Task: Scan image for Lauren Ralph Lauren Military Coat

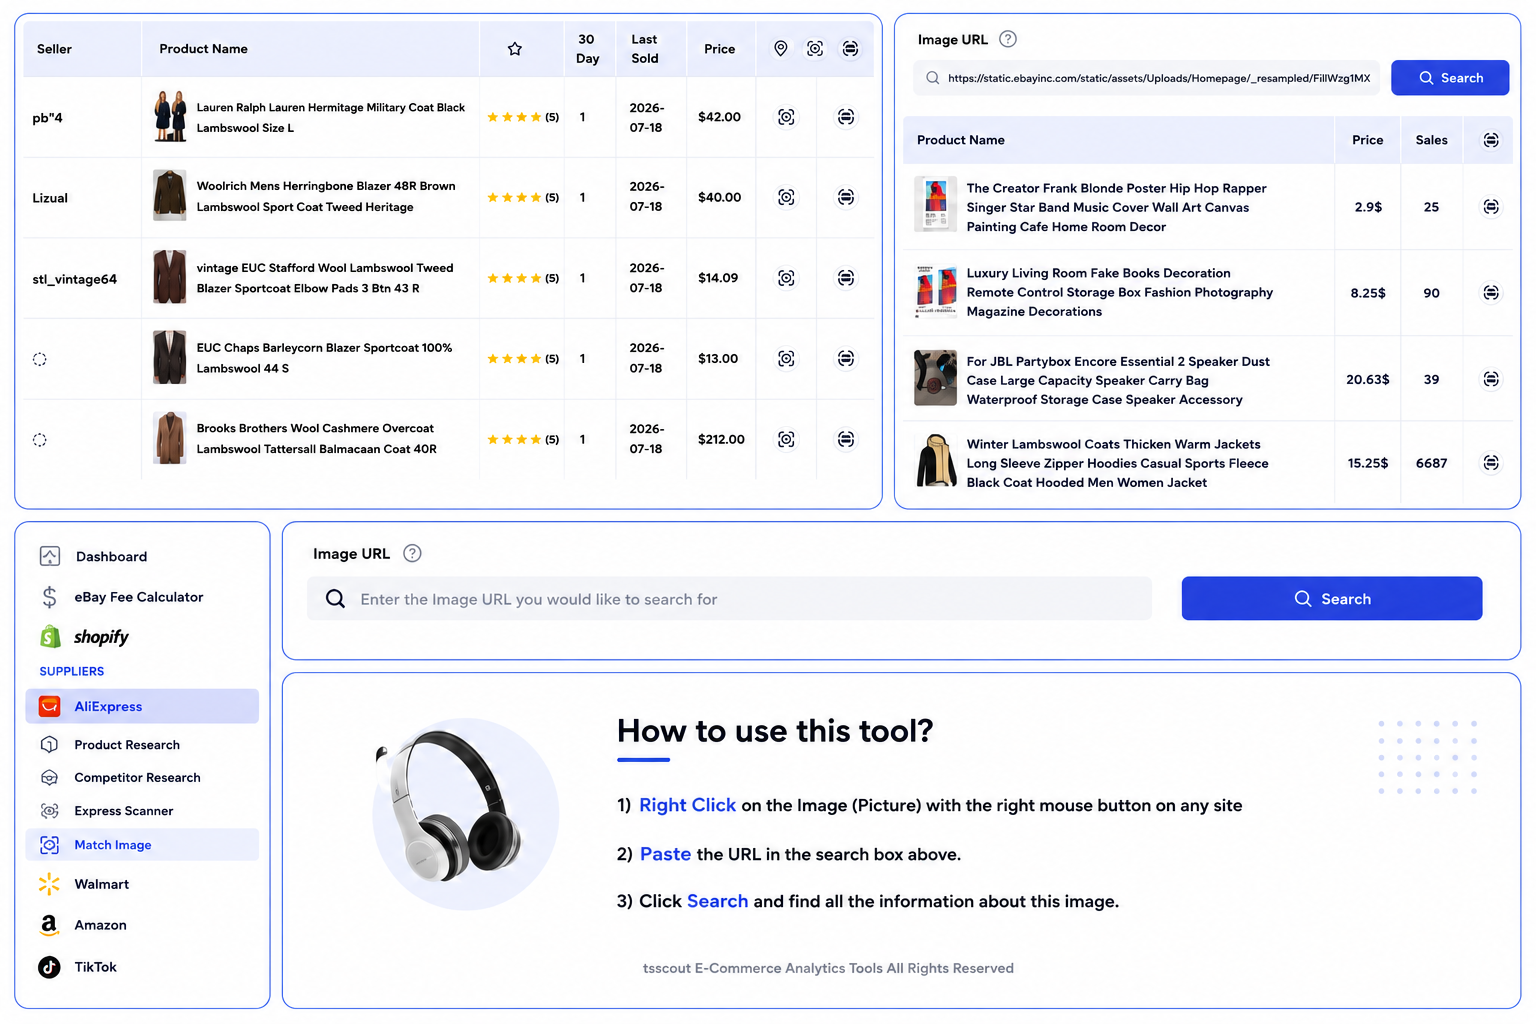Action: 787,117
